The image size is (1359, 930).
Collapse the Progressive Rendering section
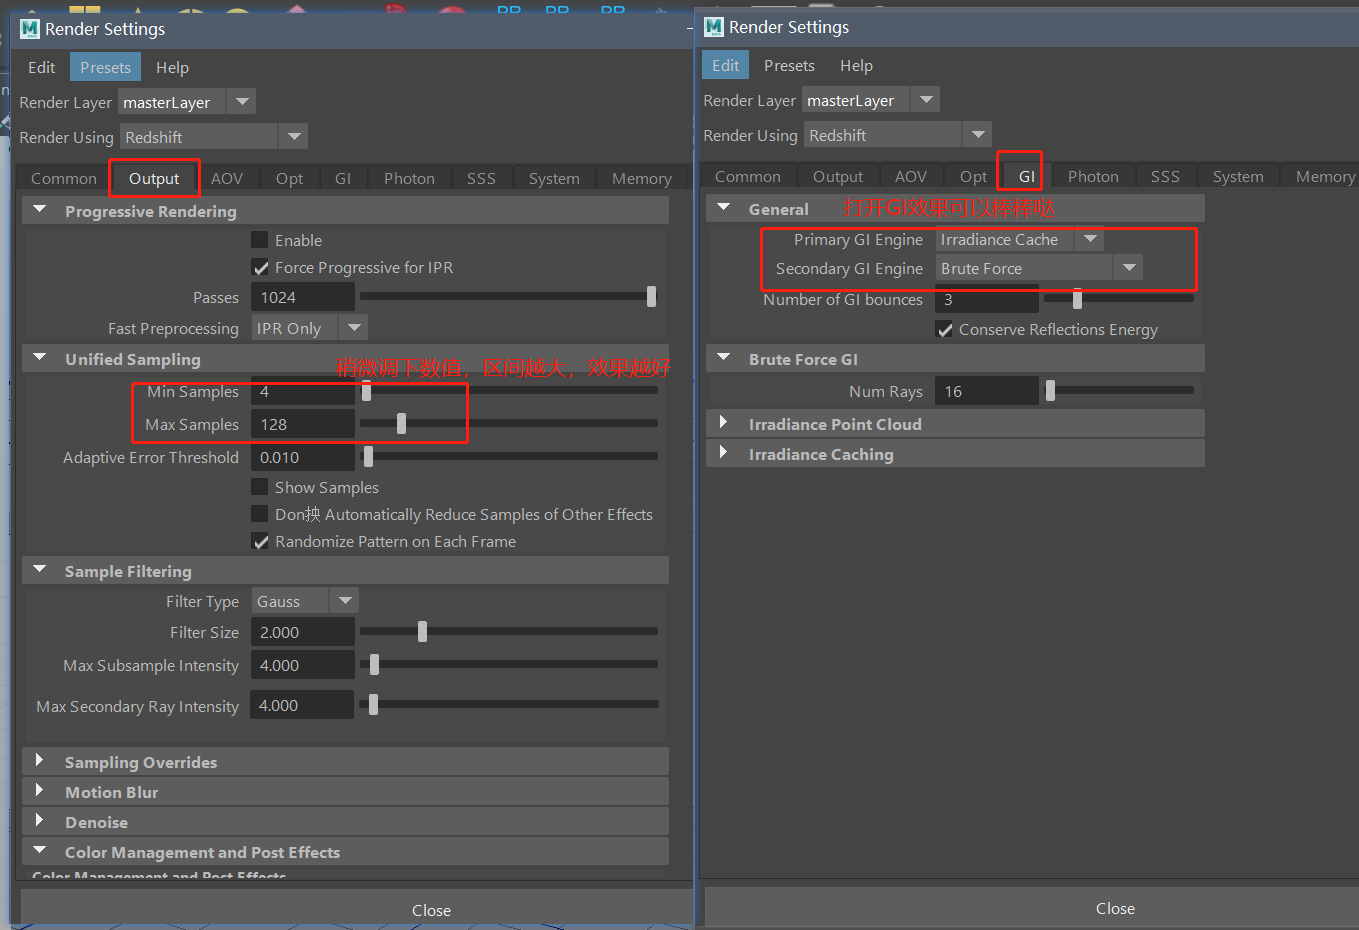40,210
